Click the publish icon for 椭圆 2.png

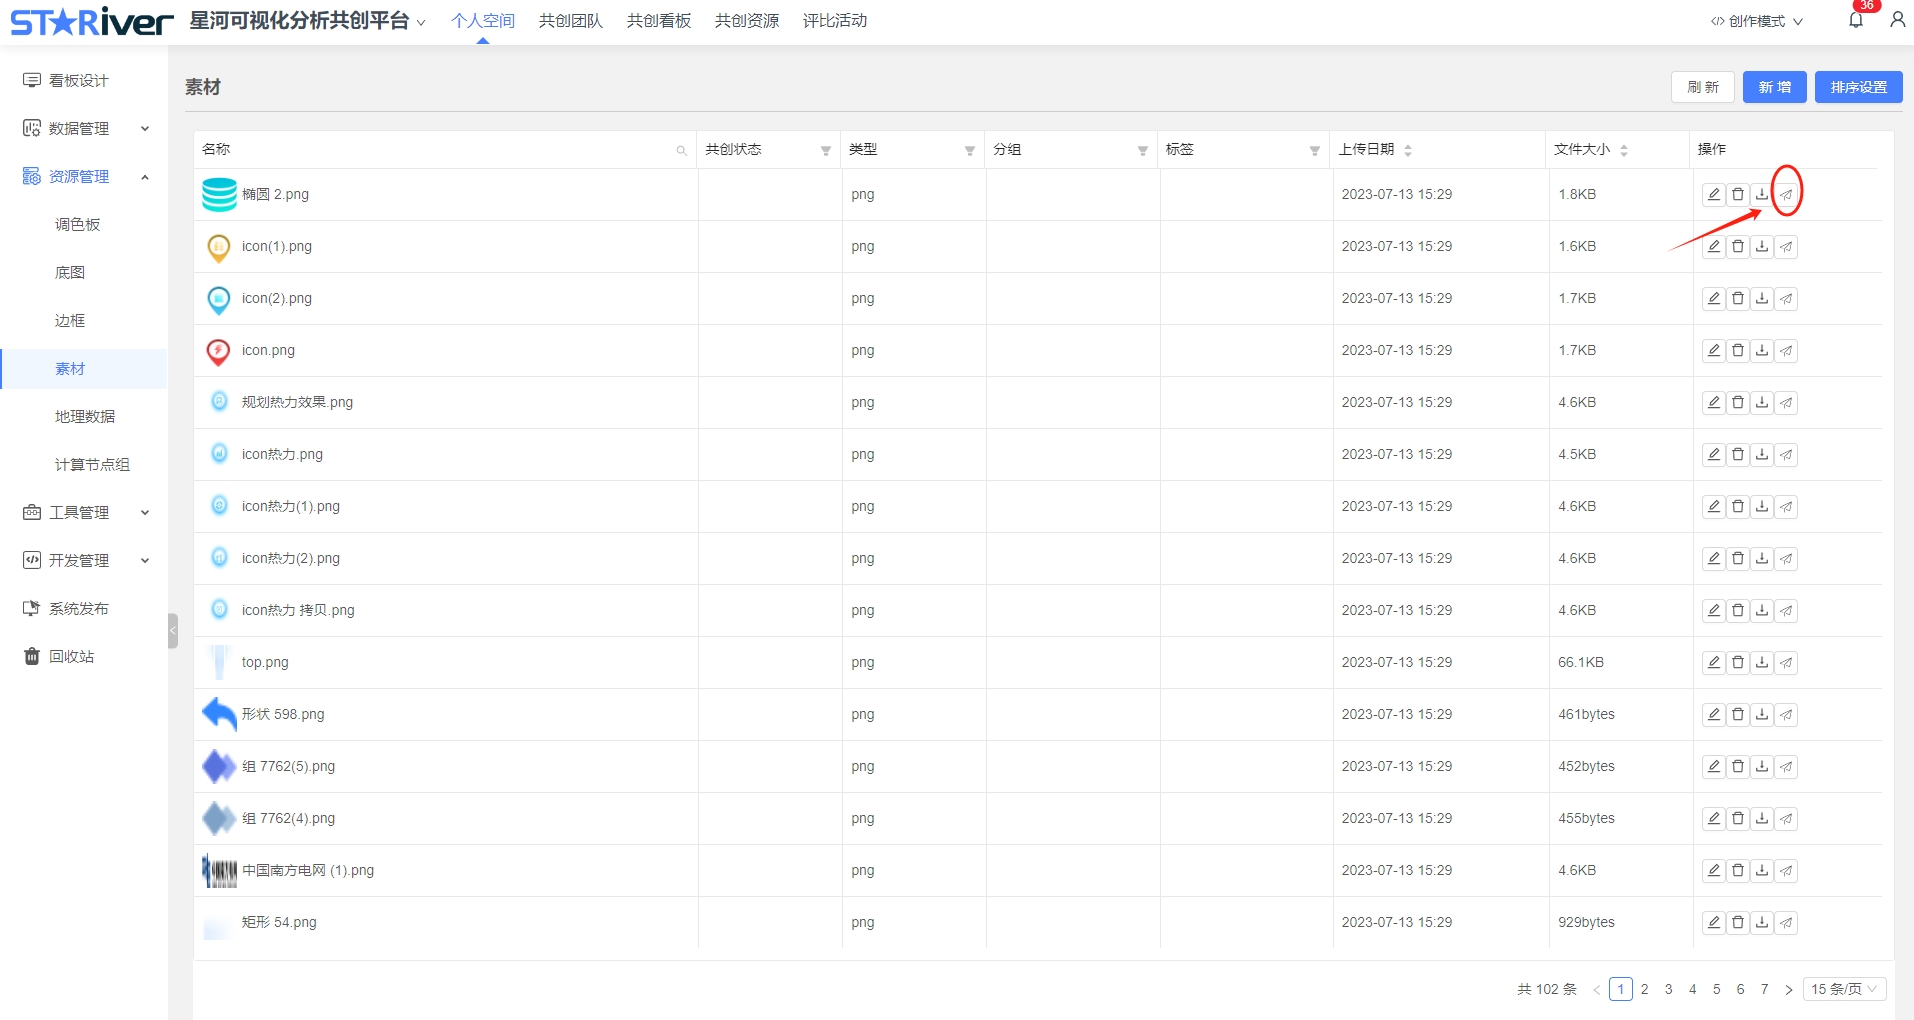(1786, 194)
